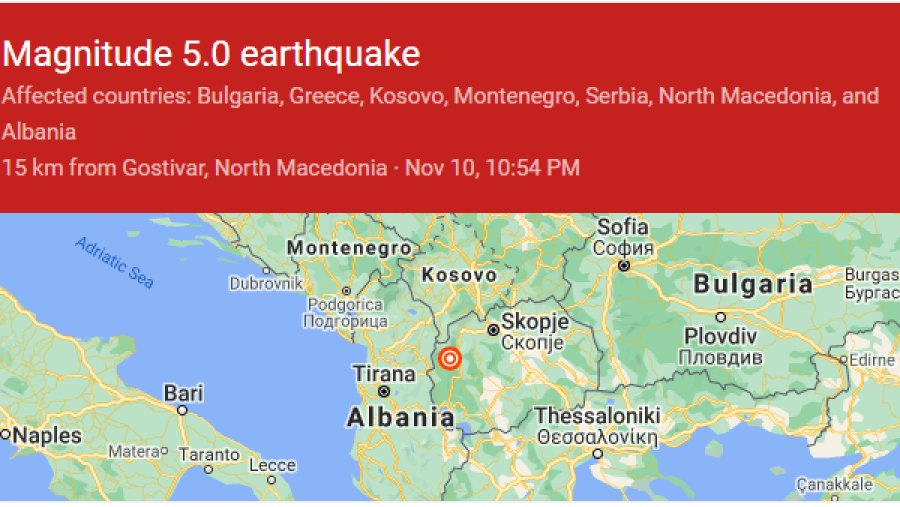Click the red earthquake epicenter marker

[450, 359]
